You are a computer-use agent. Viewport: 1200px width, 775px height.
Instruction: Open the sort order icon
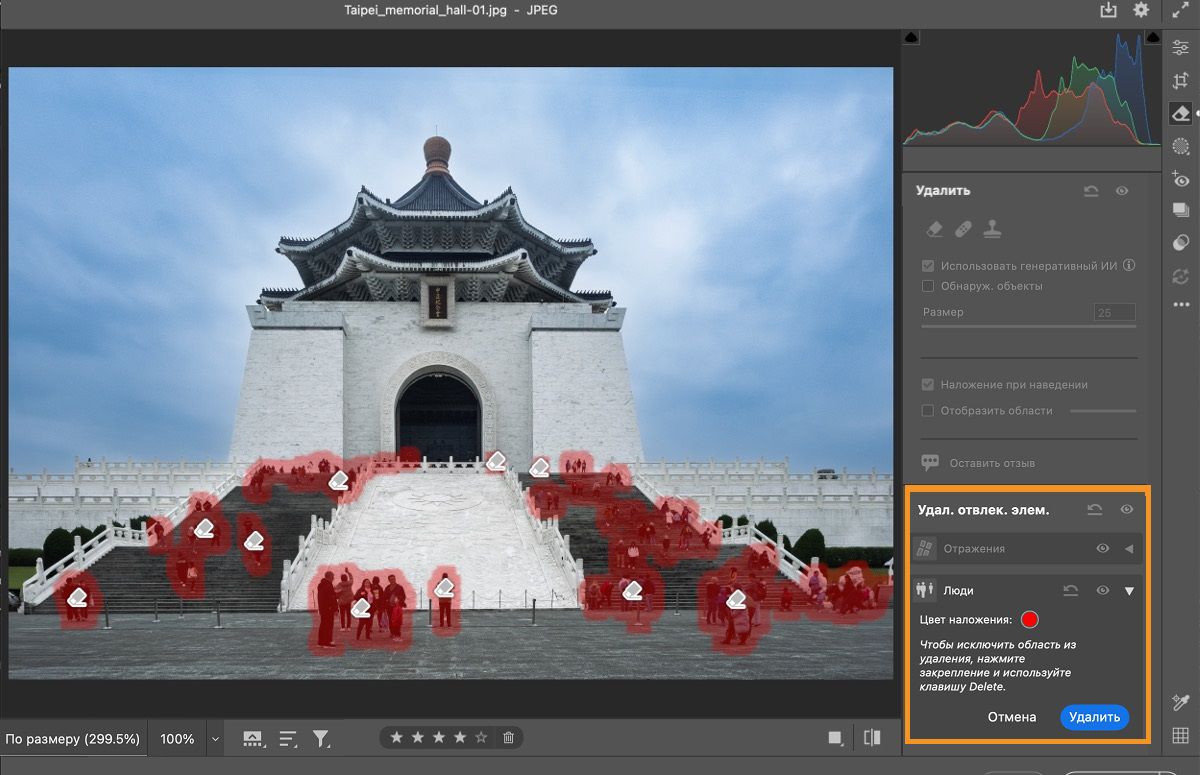pyautogui.click(x=288, y=739)
